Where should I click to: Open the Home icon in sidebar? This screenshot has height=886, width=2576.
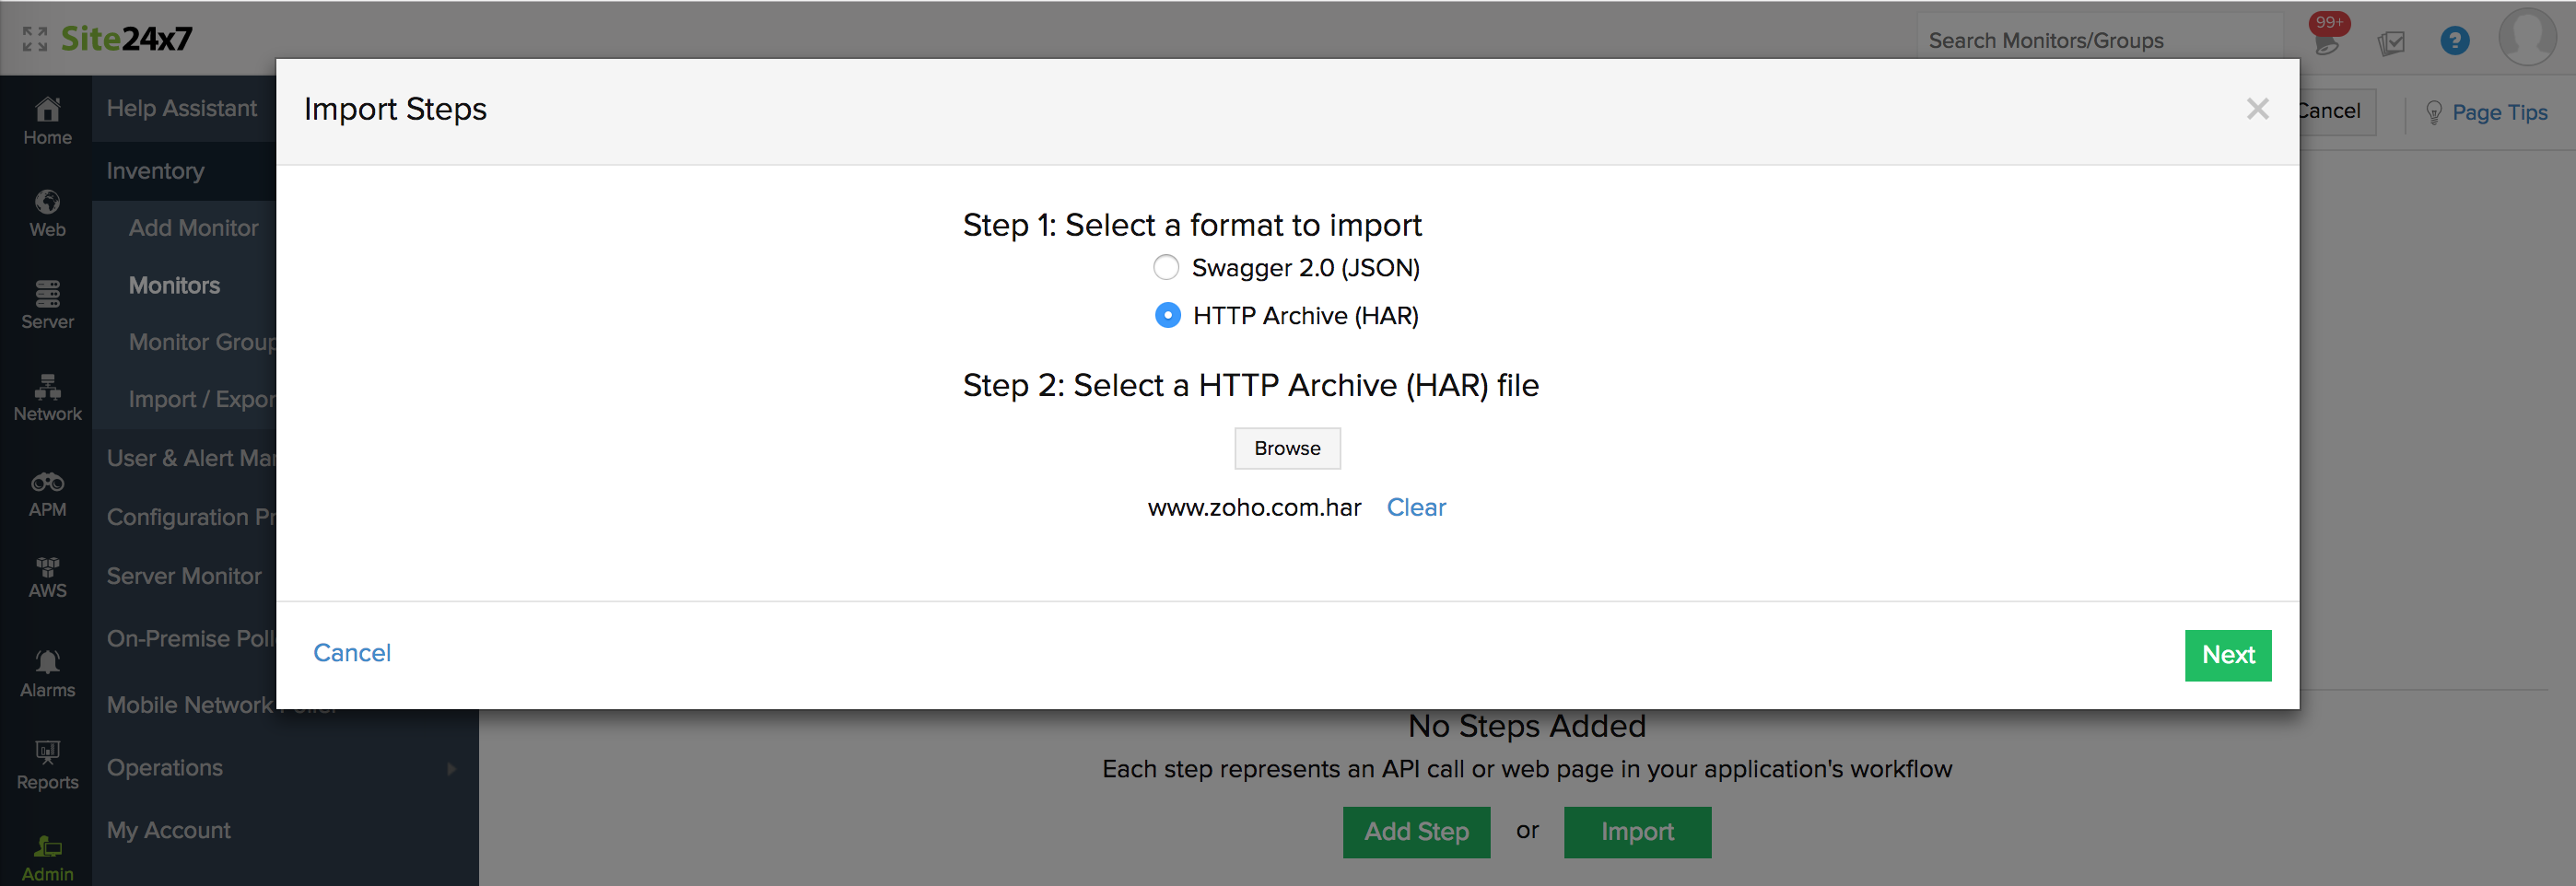47,110
